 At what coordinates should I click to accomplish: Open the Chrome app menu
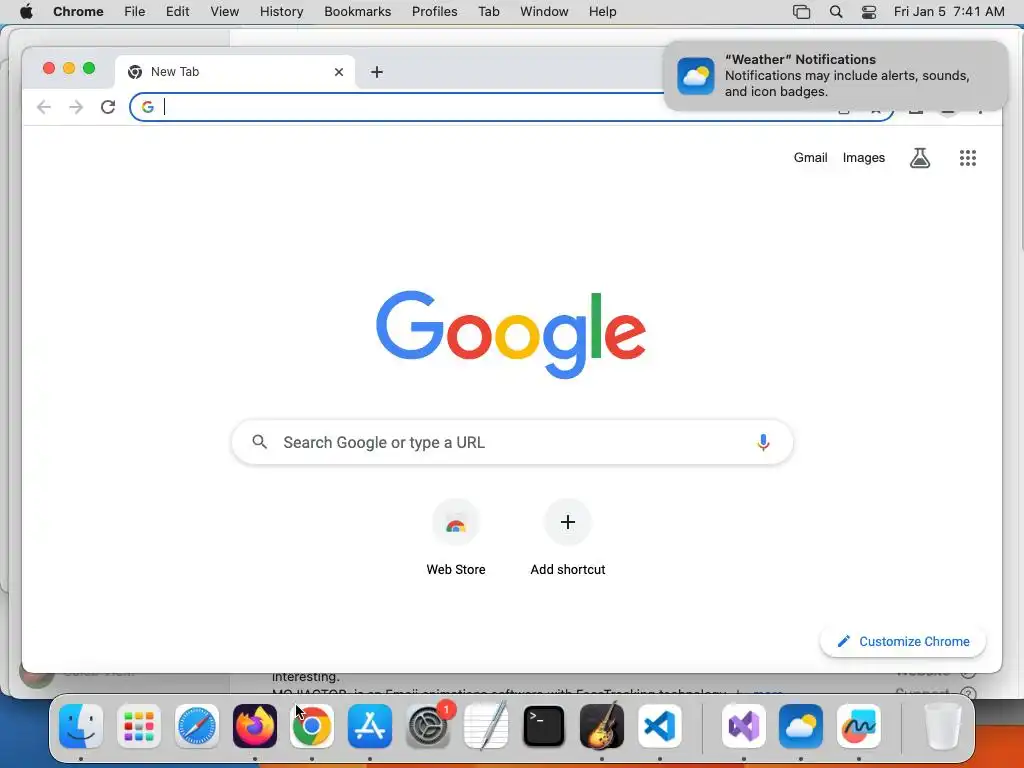tap(78, 12)
